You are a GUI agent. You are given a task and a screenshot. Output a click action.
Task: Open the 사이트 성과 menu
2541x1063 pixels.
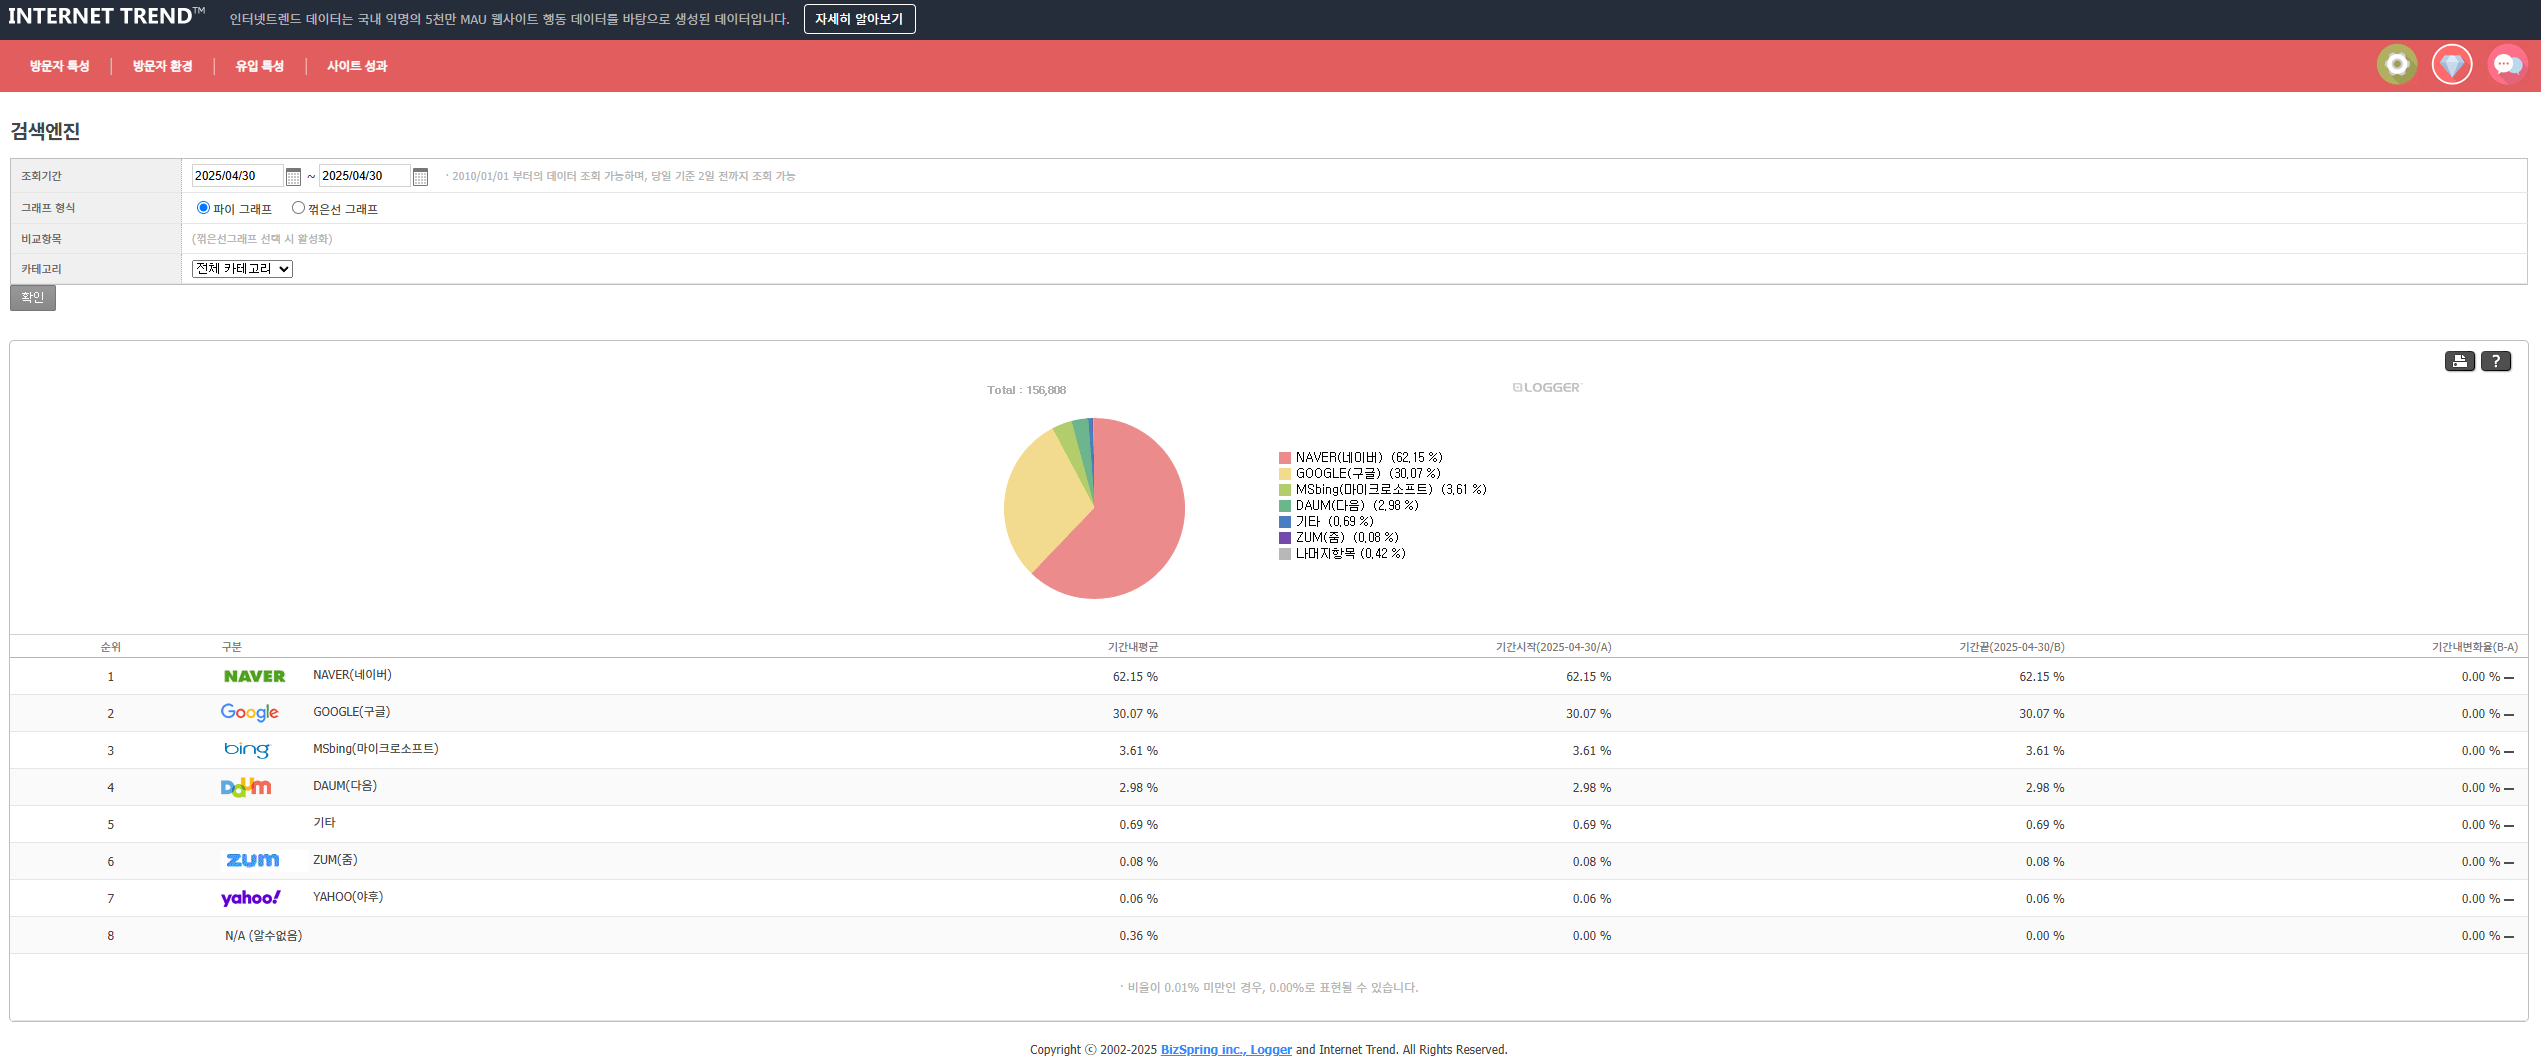357,66
